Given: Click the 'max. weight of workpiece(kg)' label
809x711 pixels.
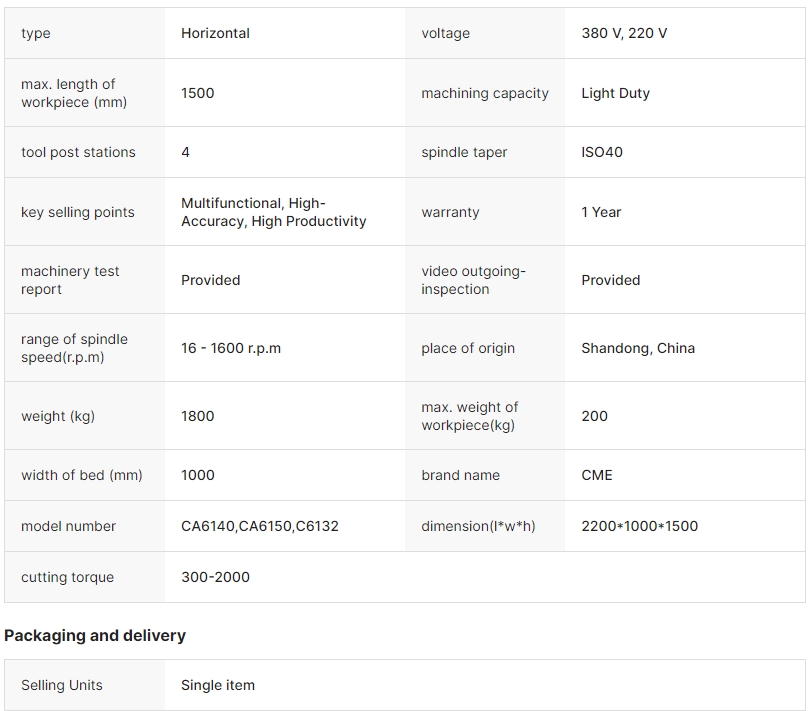Looking at the screenshot, I should (470, 416).
